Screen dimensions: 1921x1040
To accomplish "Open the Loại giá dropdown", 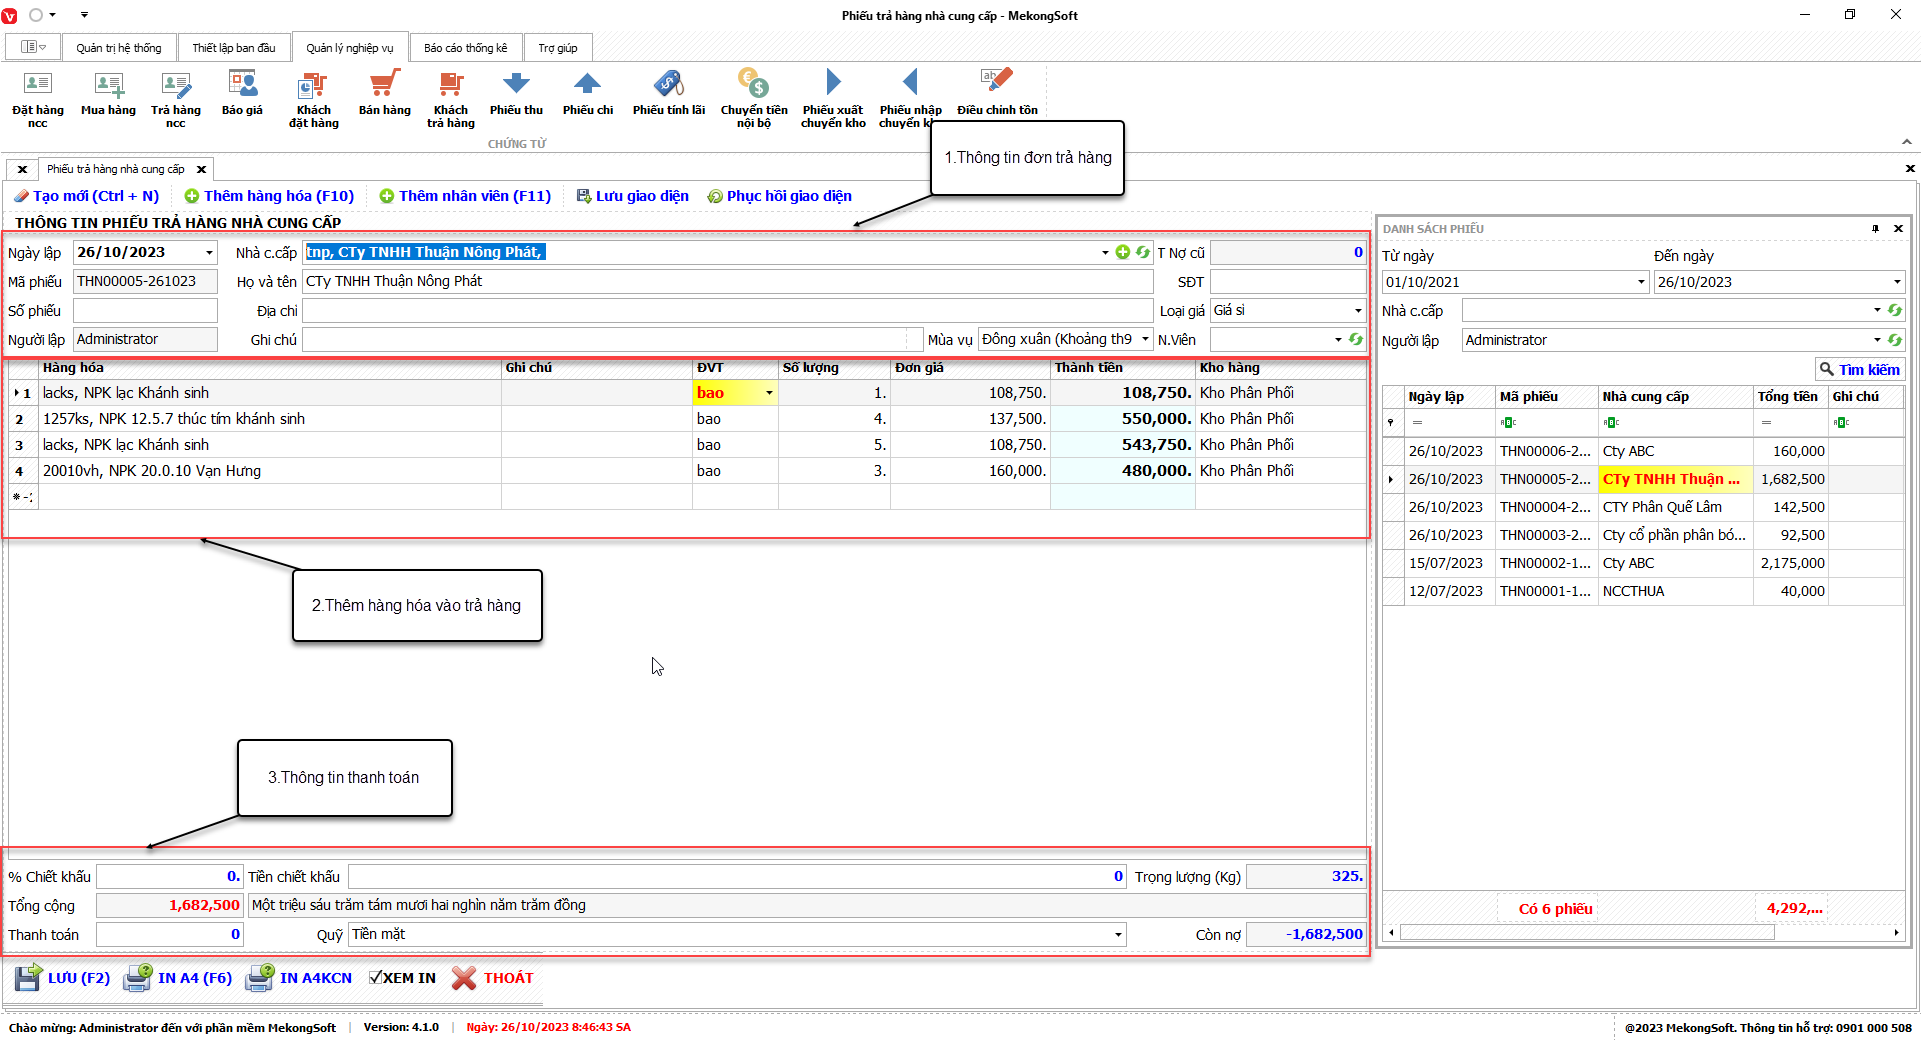I will 1357,311.
